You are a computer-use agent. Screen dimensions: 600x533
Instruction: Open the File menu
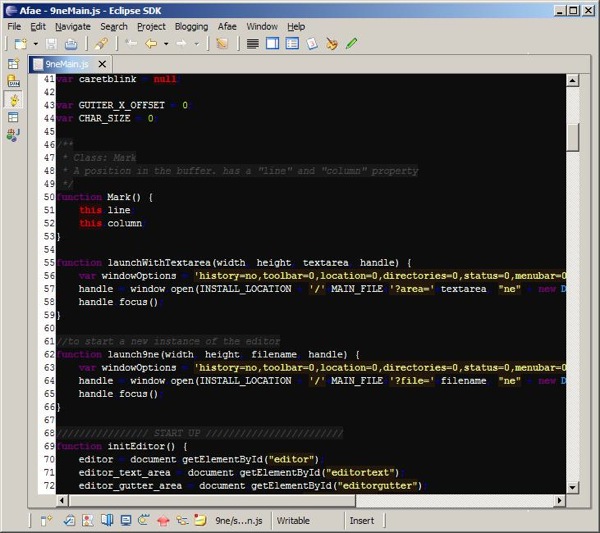pyautogui.click(x=14, y=26)
